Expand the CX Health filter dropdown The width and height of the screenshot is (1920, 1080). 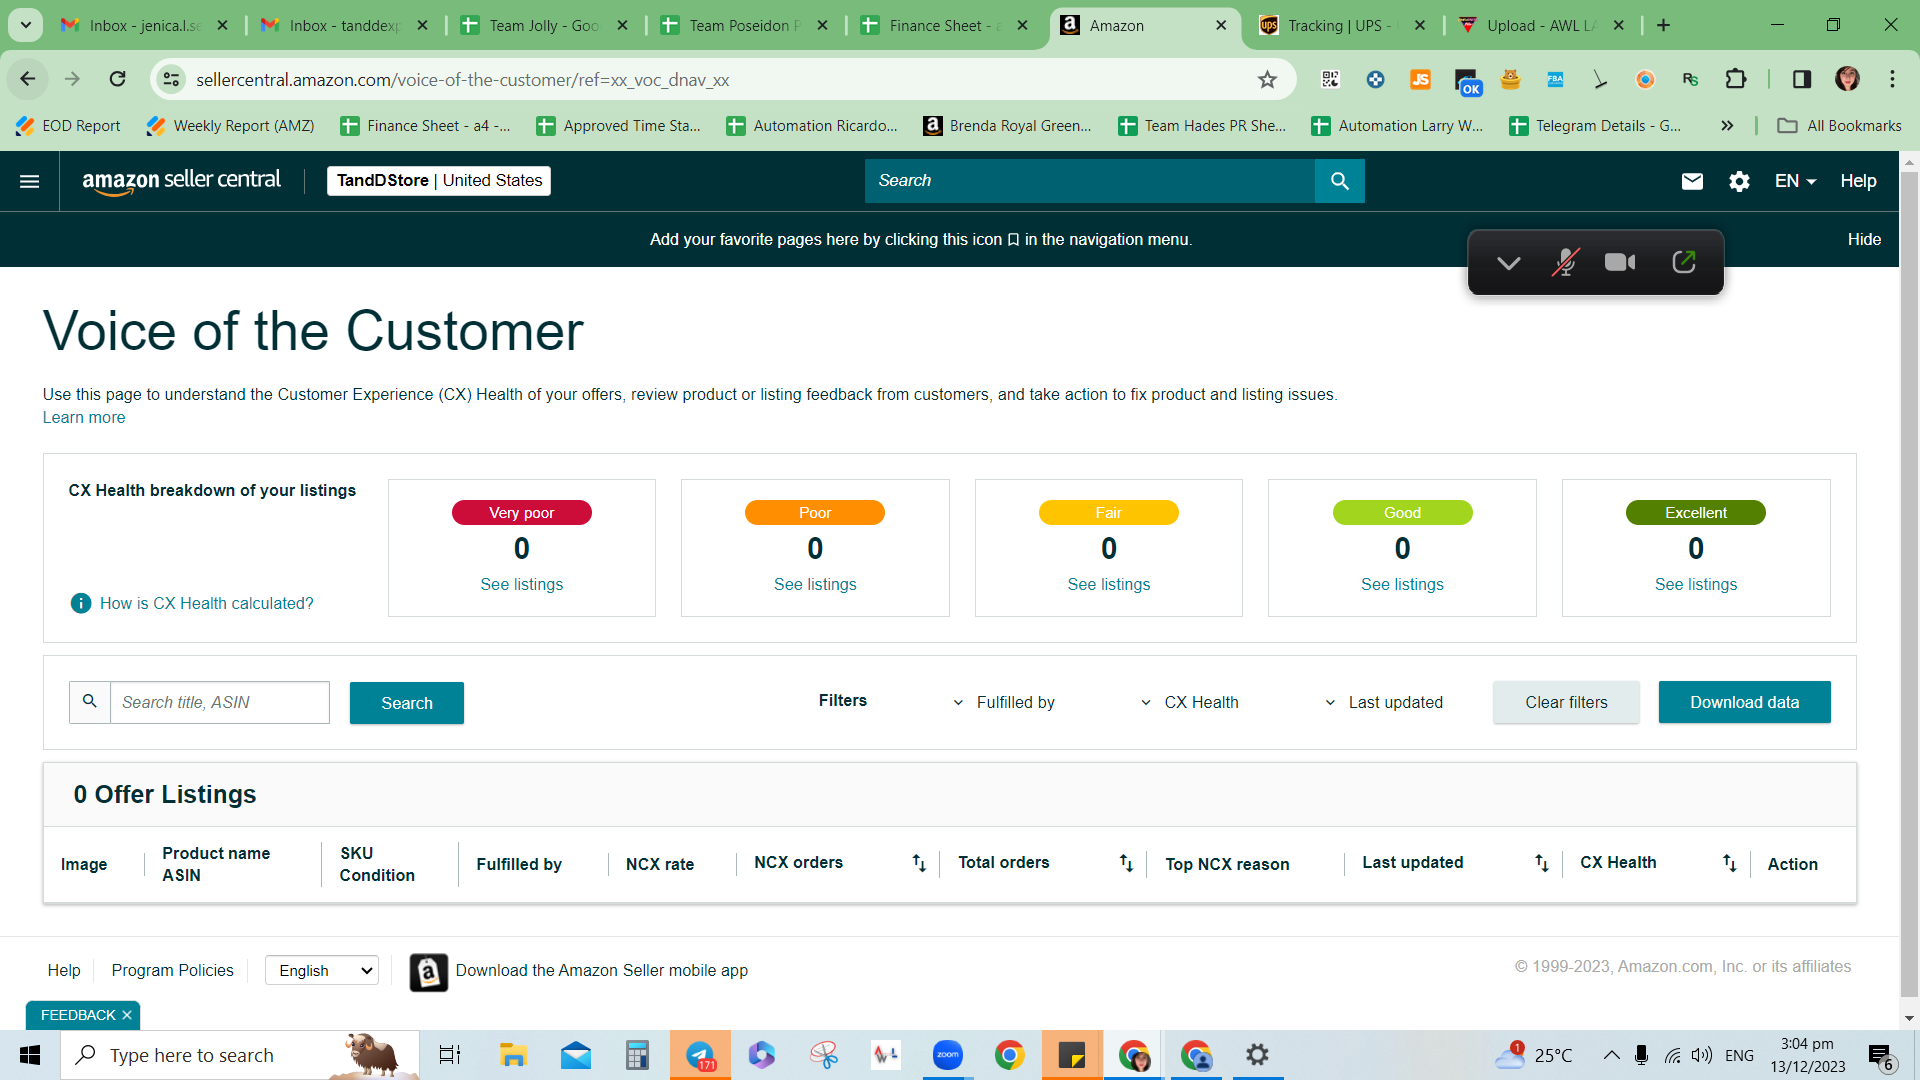(x=1189, y=702)
